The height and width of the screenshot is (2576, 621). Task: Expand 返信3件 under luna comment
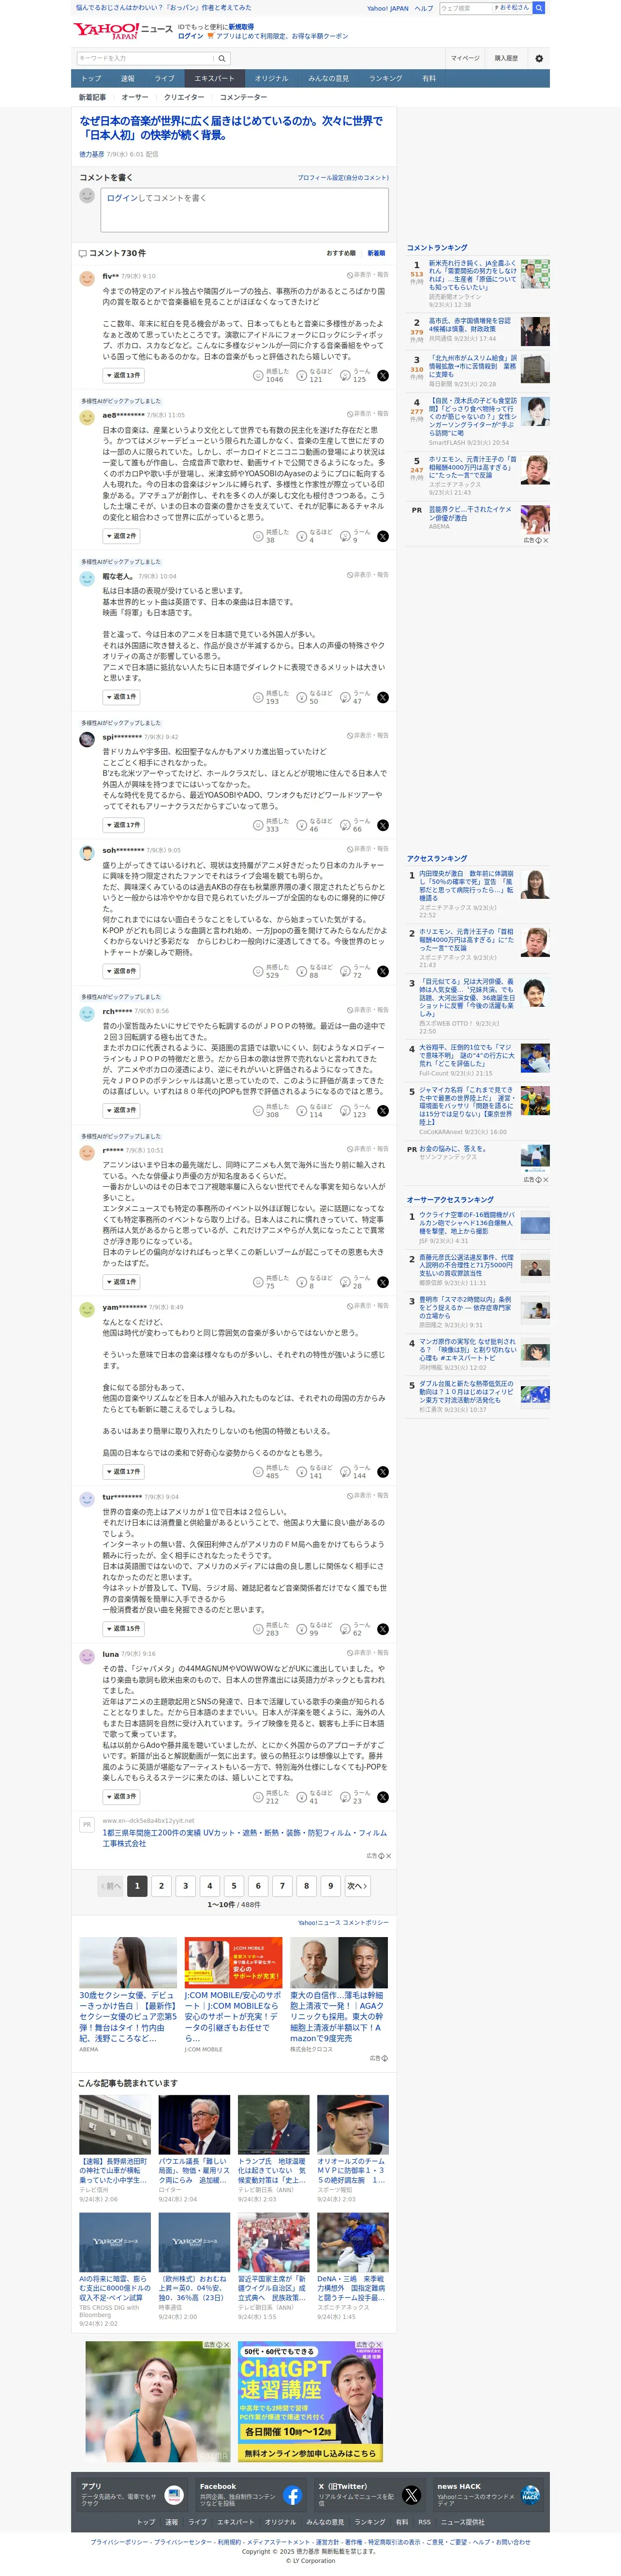click(121, 1796)
